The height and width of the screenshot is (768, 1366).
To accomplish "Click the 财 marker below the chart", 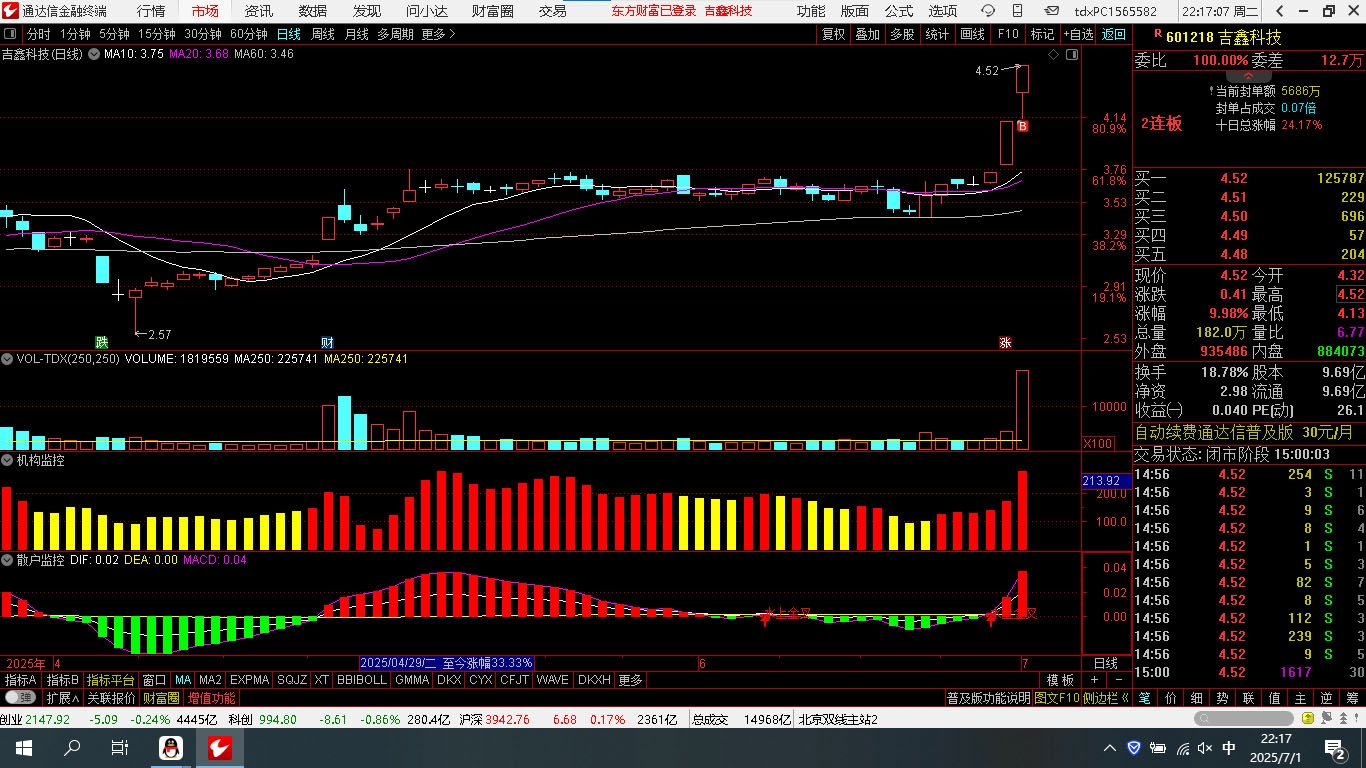I will (x=327, y=342).
